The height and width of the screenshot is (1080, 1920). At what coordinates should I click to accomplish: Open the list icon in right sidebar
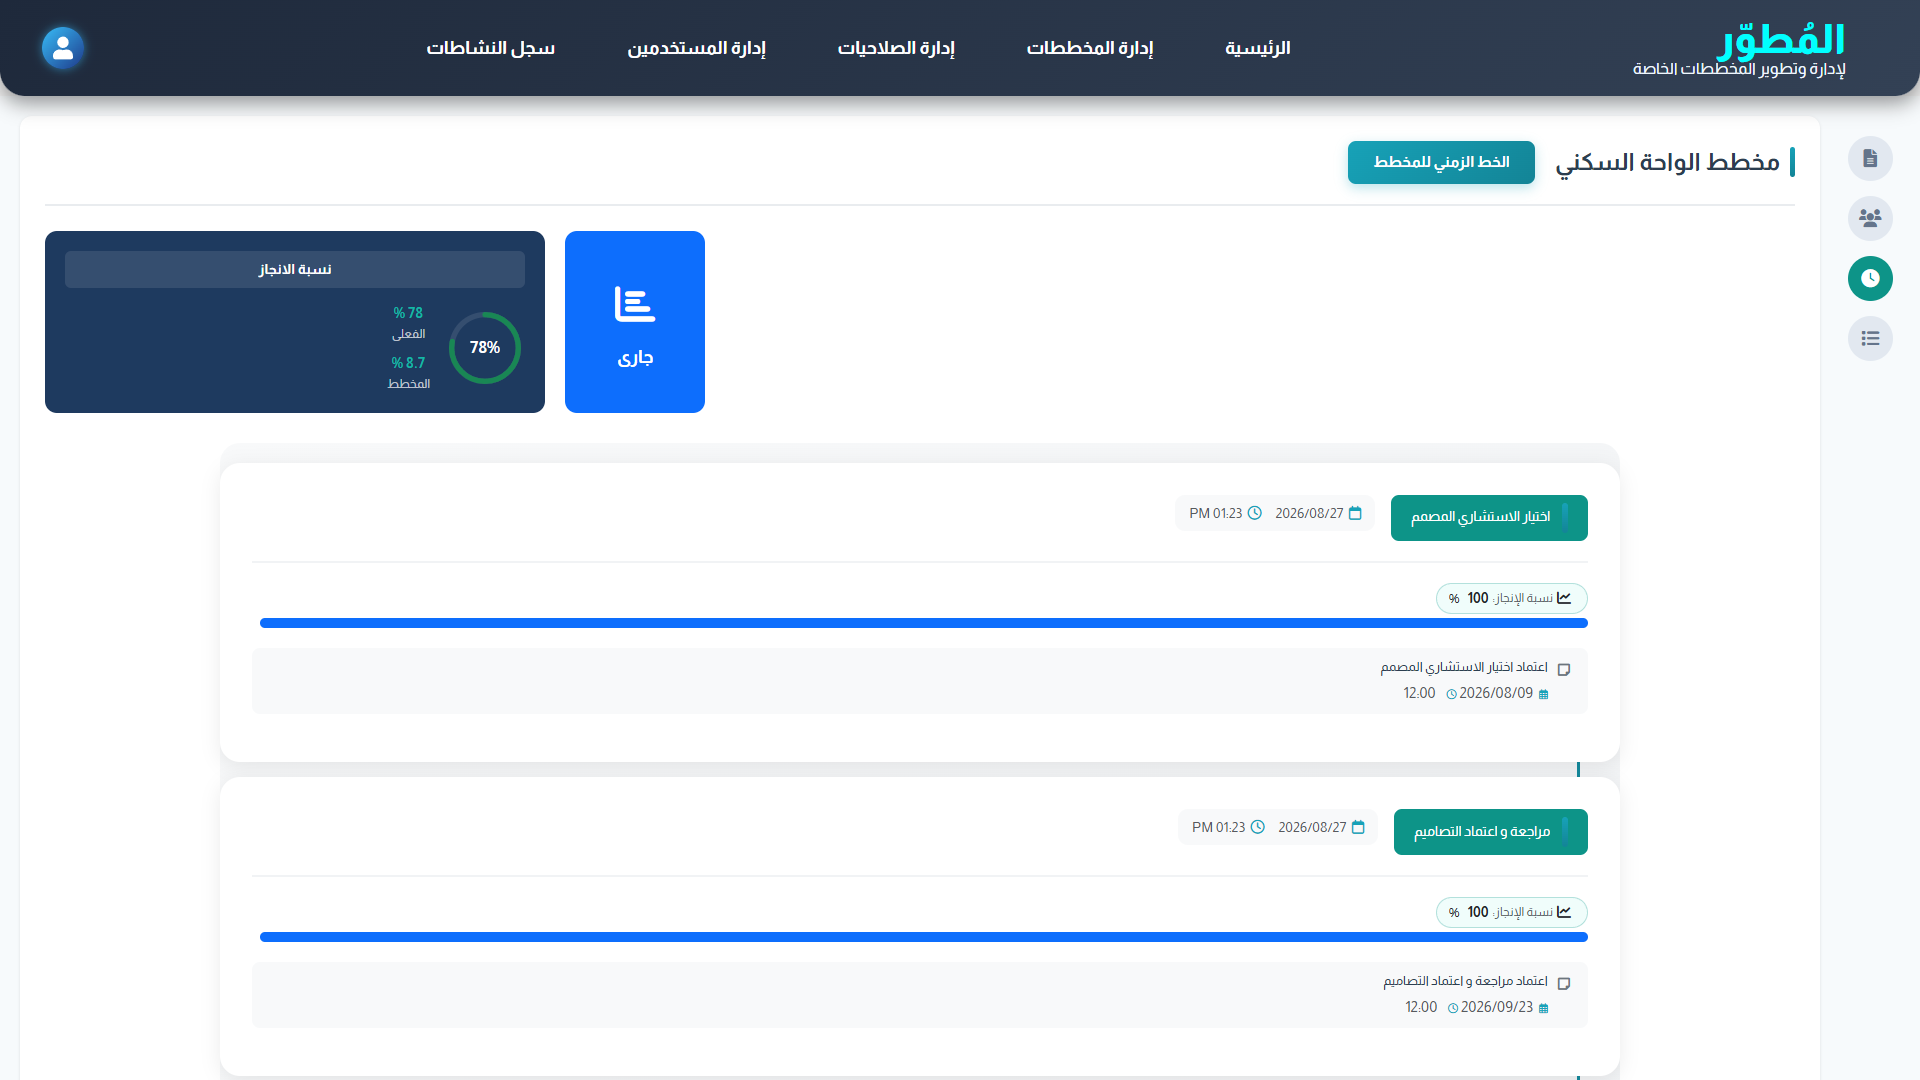[1870, 338]
